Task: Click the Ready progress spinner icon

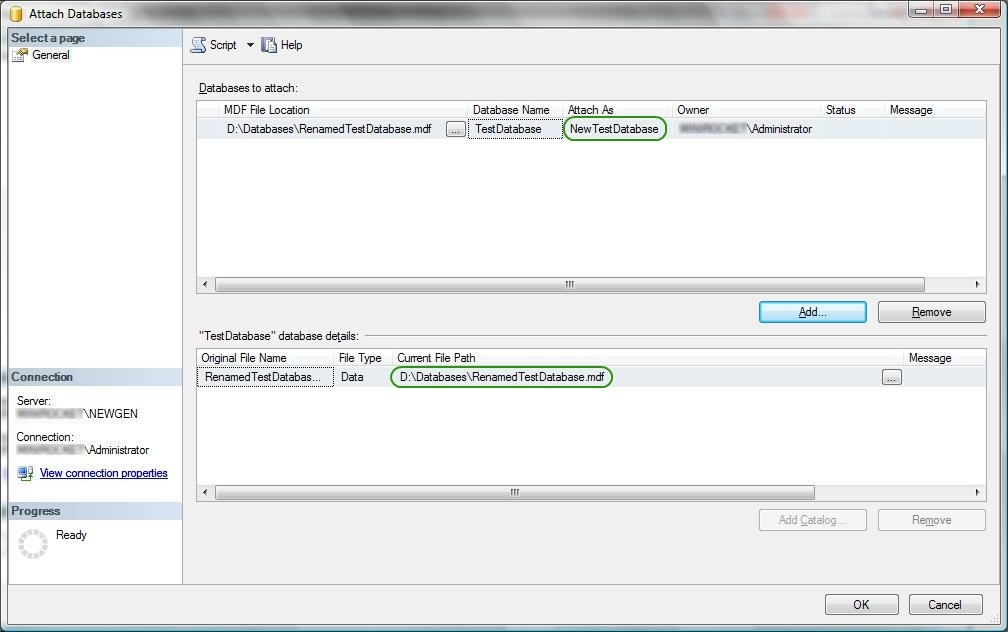Action: point(33,544)
